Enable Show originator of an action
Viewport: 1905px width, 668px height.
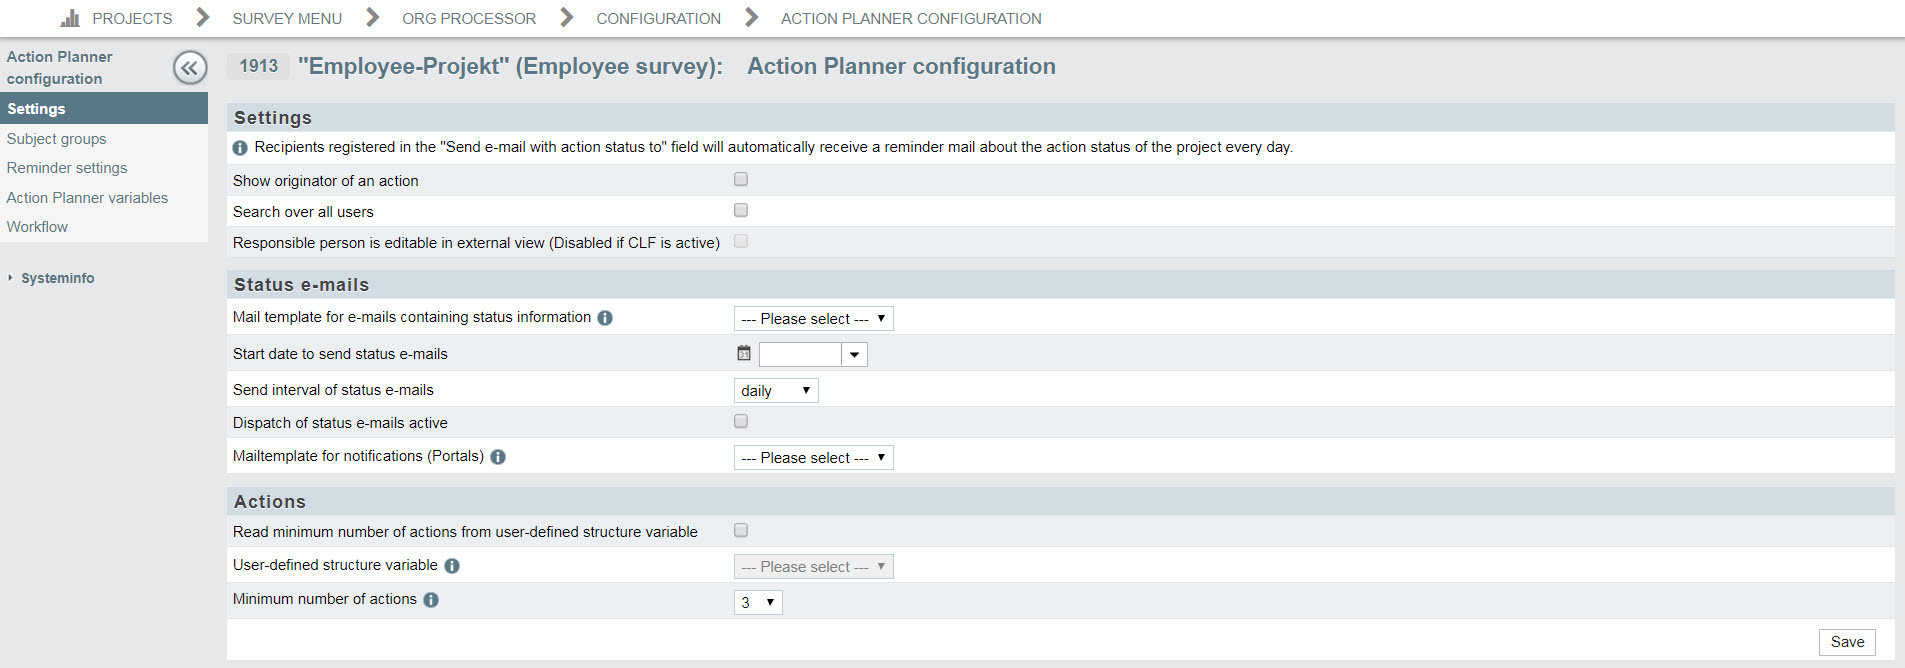pos(741,179)
